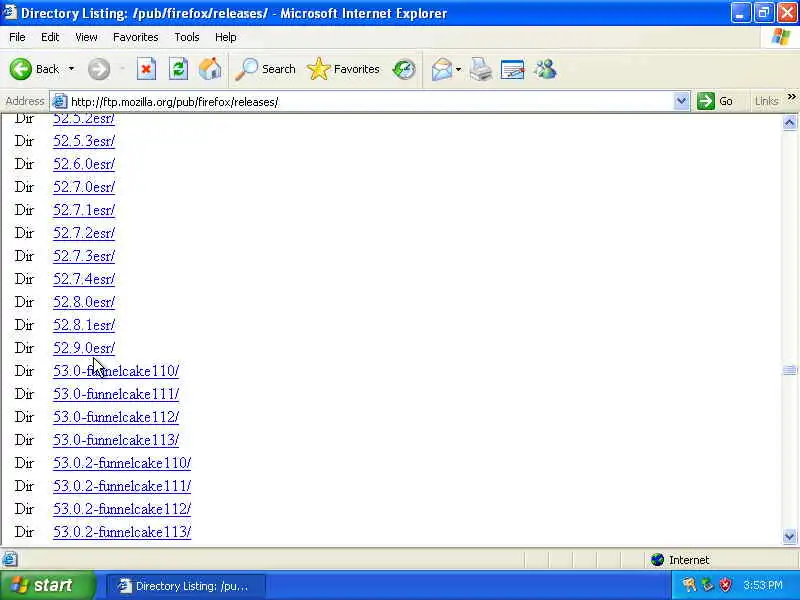The width and height of the screenshot is (800, 600).
Task: Open the 53.0.2-funnelcake111/ link
Action: pyautogui.click(x=122, y=486)
